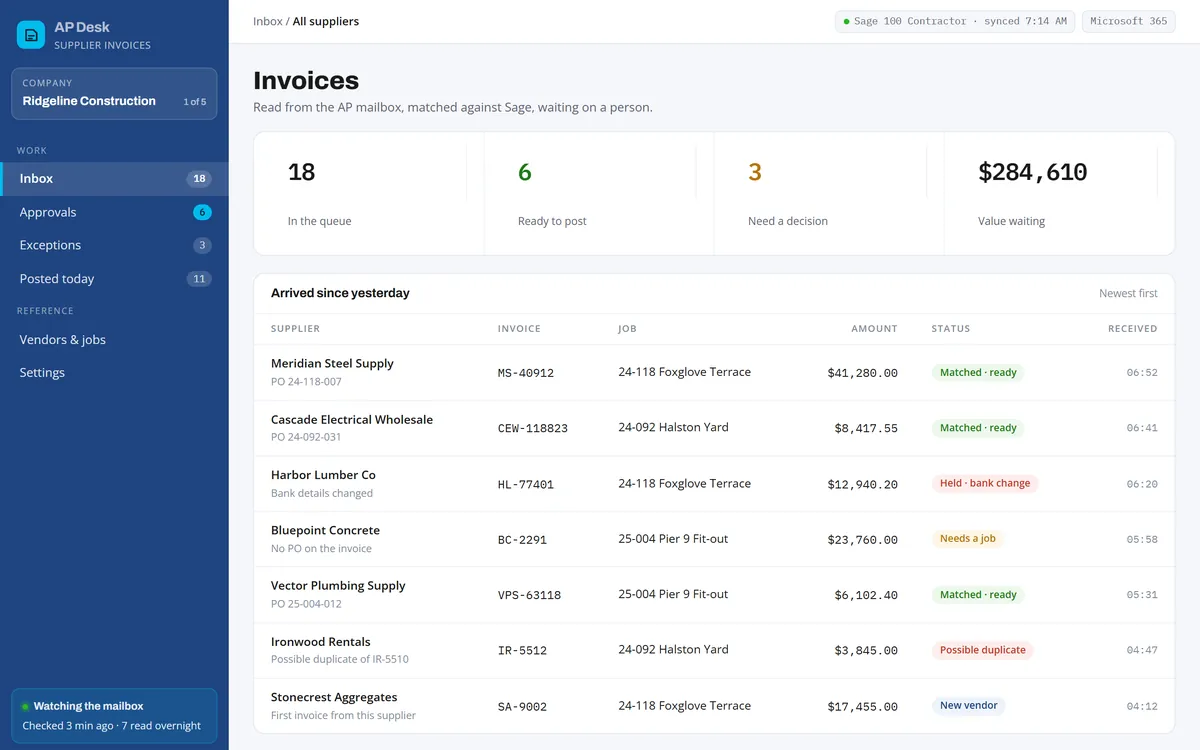The image size is (1200, 750).
Task: Sort by the Status column header
Action: (x=951, y=329)
